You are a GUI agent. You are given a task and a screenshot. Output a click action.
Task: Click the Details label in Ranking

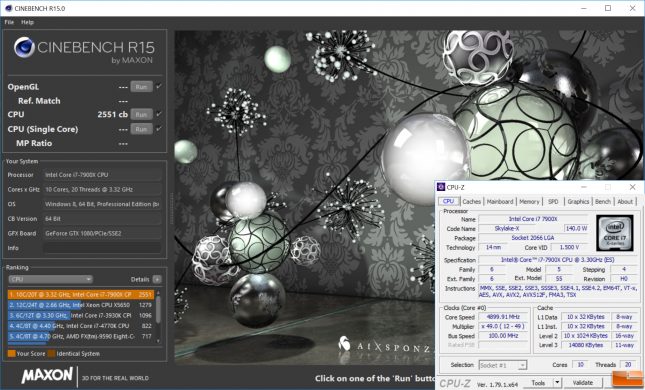coord(140,279)
